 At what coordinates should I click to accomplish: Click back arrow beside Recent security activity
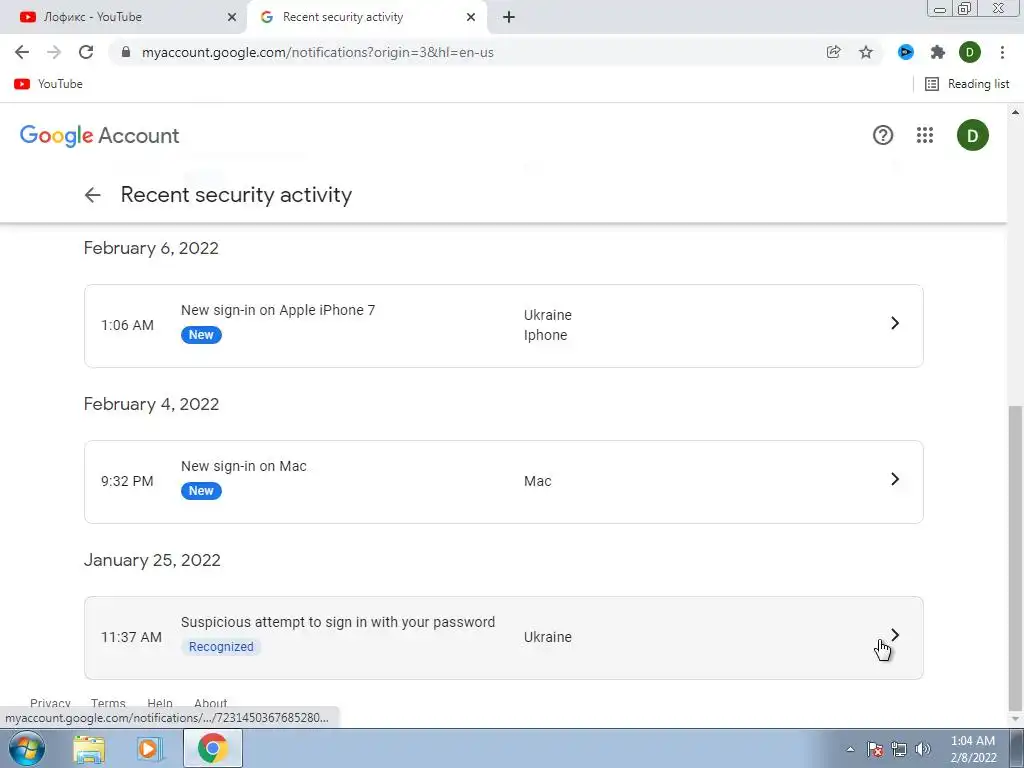tap(93, 195)
